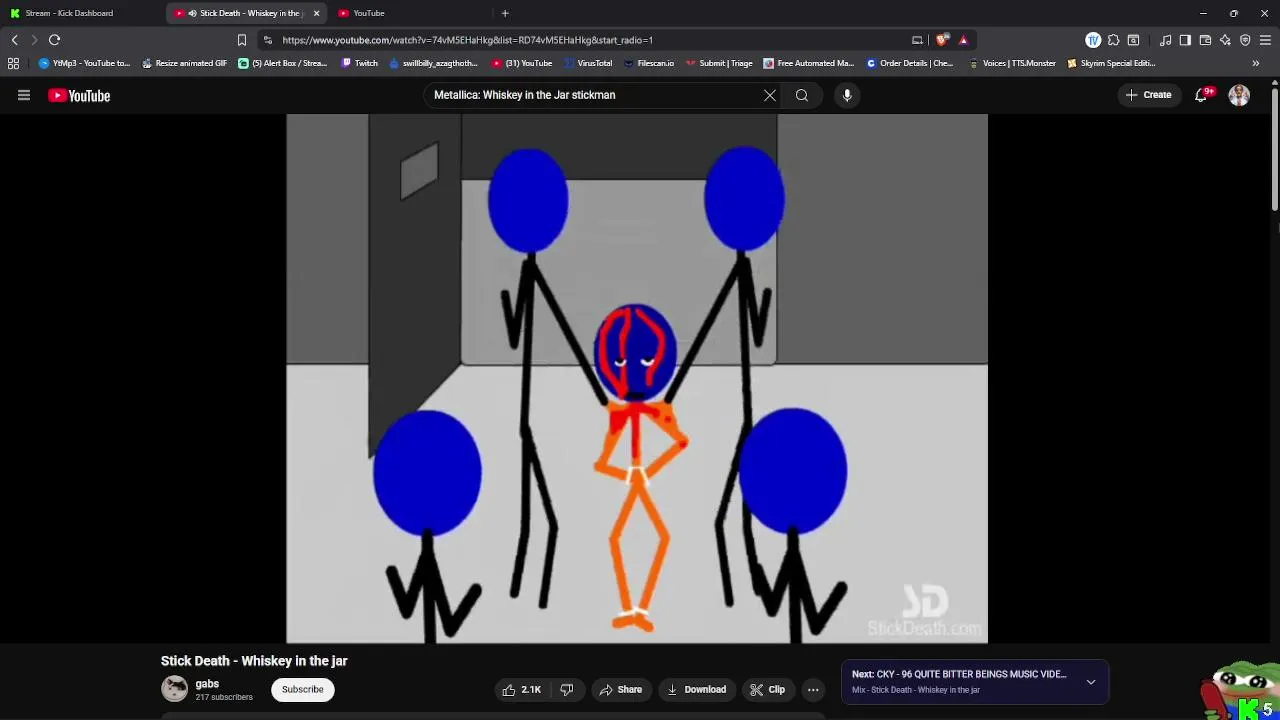Open the music playlist toolbar icon
The height and width of the screenshot is (720, 1280).
pos(1165,40)
